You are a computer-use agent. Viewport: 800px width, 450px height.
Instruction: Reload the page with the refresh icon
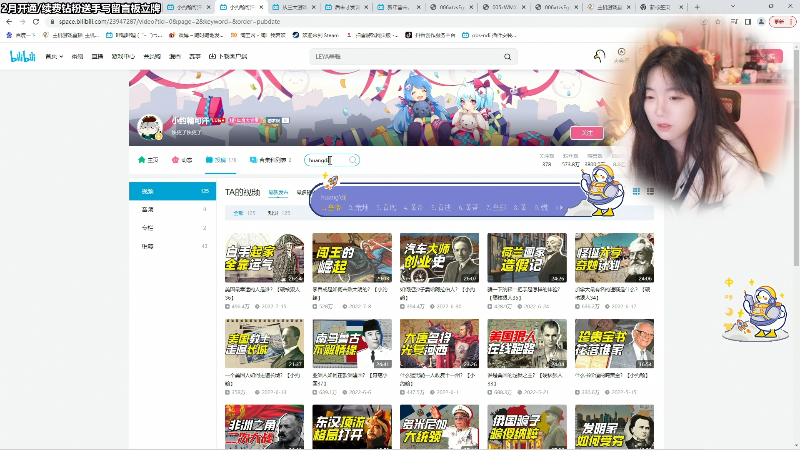36,22
